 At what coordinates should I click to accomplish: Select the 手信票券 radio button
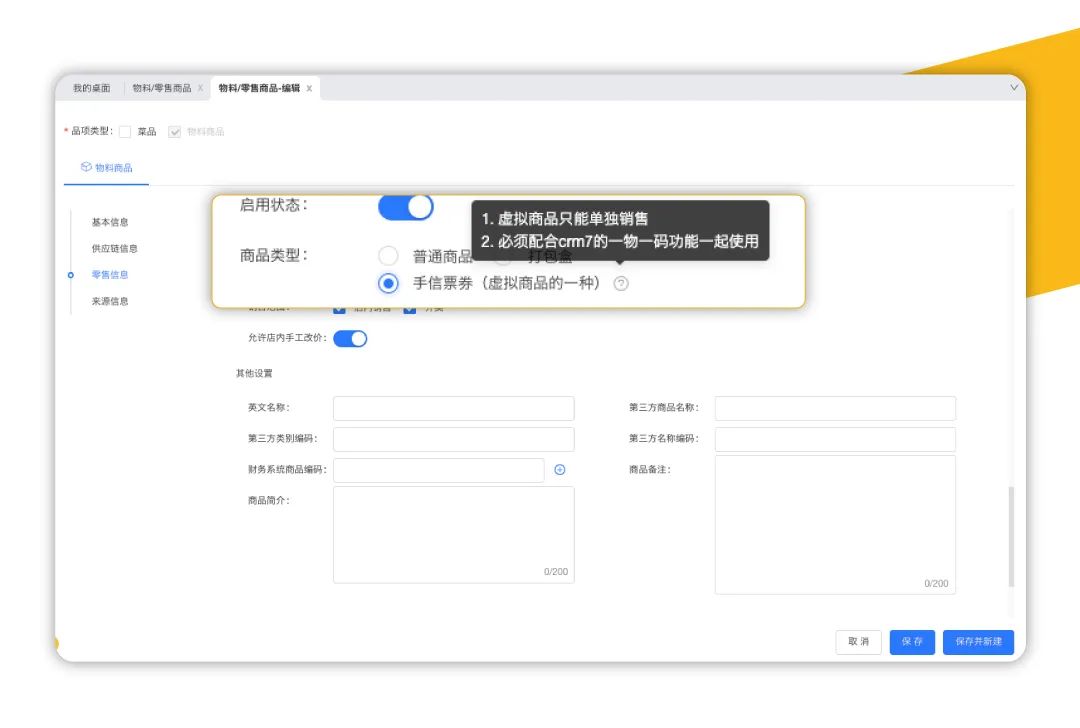pyautogui.click(x=388, y=283)
